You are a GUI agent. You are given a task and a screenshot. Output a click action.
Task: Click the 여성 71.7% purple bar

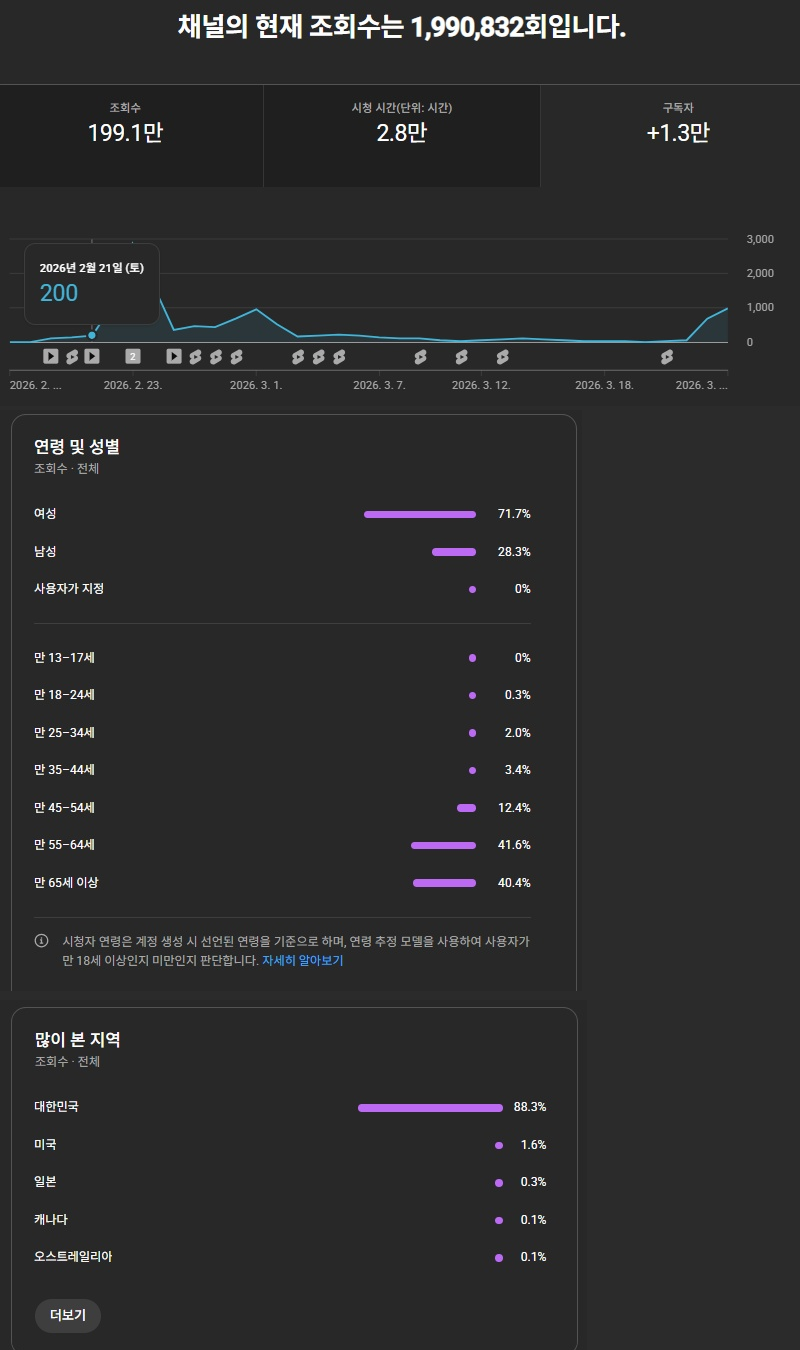click(420, 514)
